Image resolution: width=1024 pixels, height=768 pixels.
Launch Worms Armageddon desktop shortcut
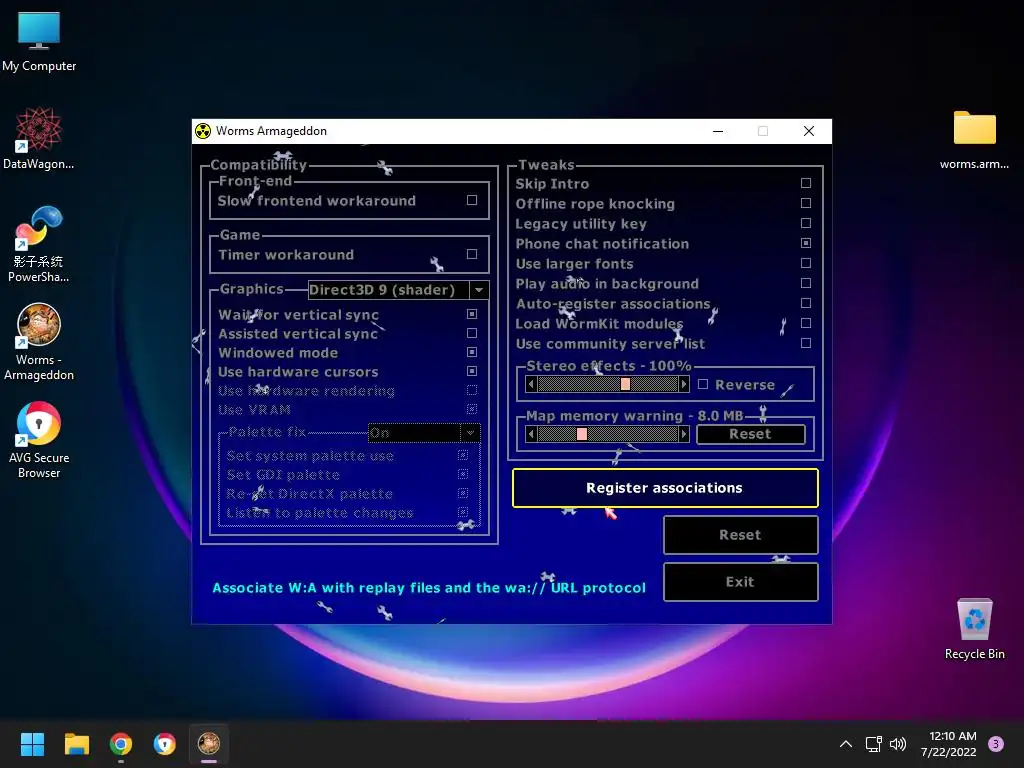tap(39, 342)
